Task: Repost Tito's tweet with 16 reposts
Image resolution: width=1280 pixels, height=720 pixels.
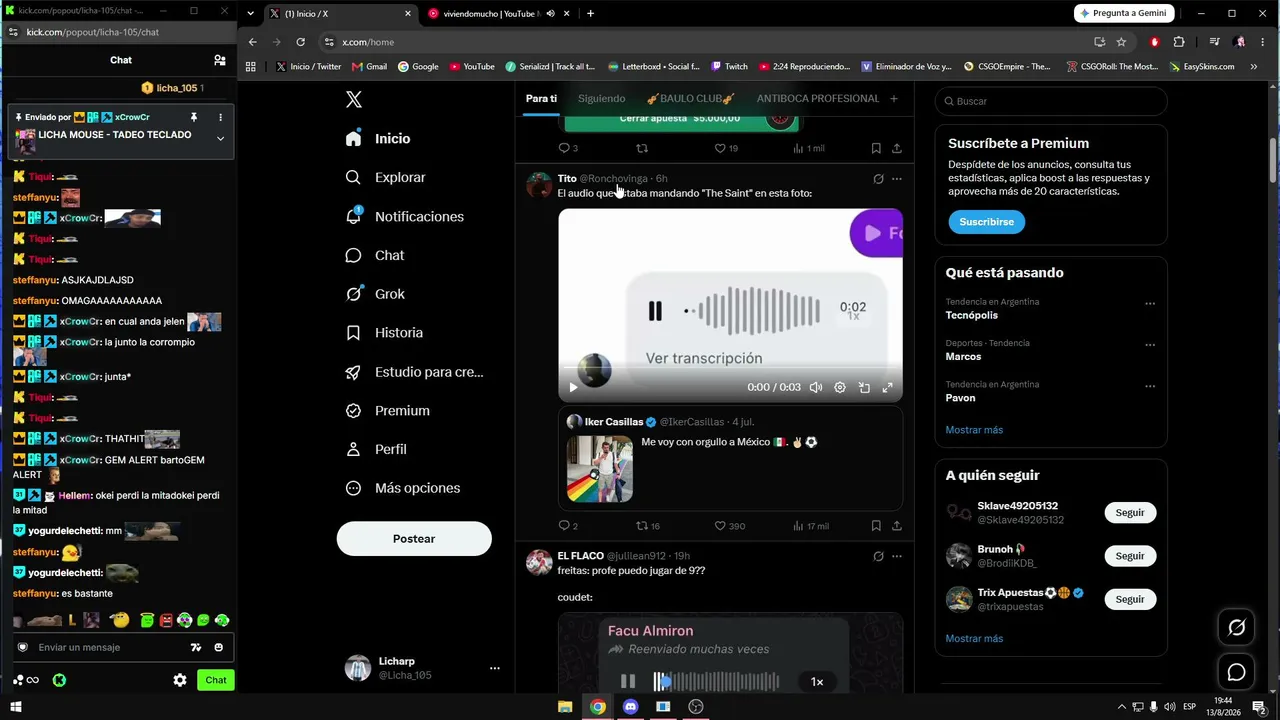Action: [x=648, y=526]
